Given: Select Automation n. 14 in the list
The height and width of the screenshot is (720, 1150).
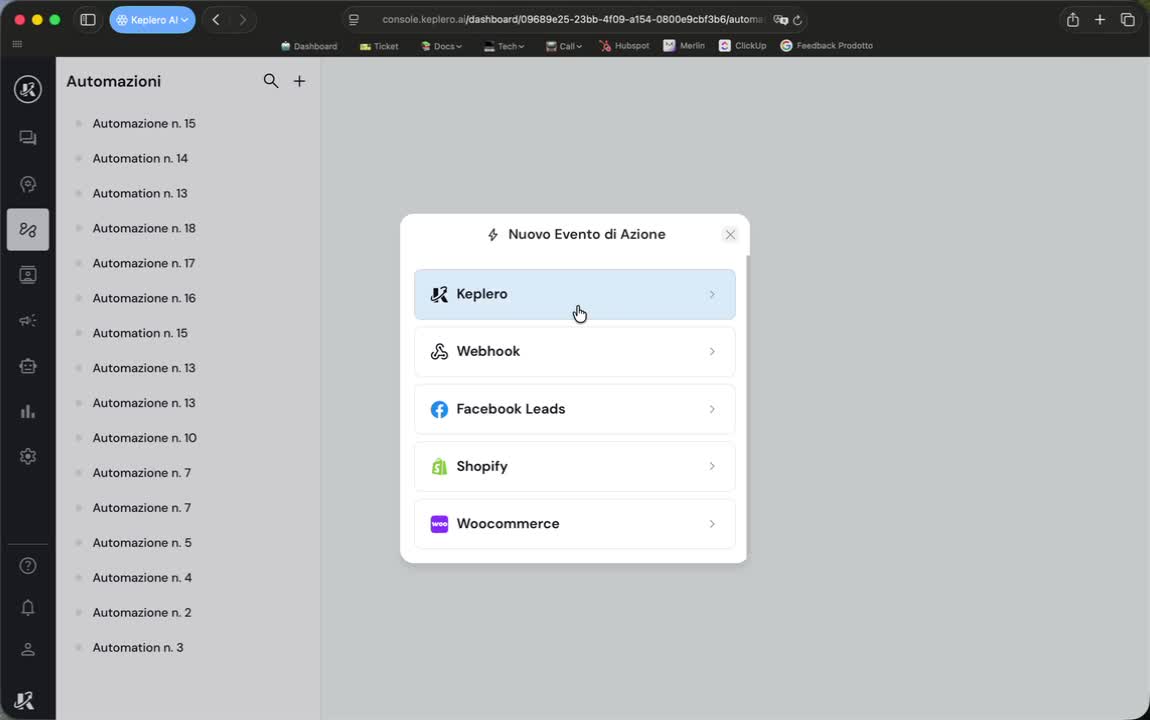Looking at the screenshot, I should pyautogui.click(x=140, y=158).
